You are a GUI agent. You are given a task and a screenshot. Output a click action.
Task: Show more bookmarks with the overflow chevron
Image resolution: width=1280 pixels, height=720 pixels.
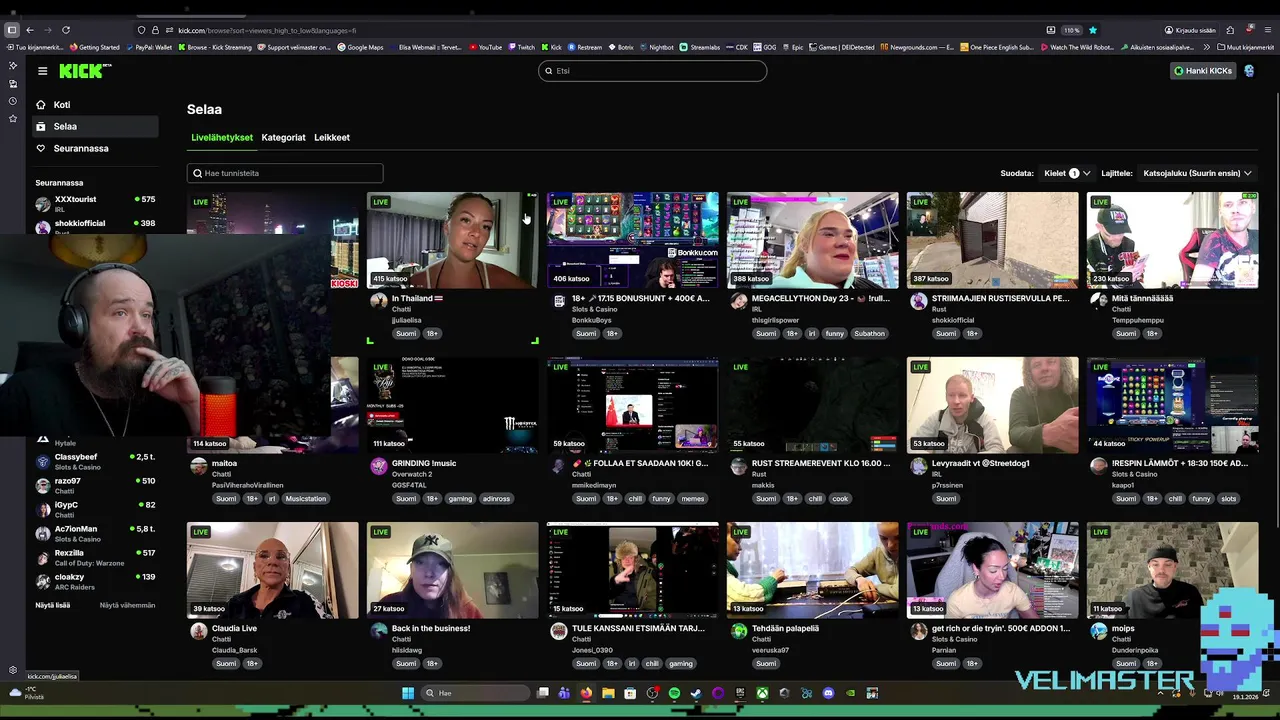[1207, 47]
